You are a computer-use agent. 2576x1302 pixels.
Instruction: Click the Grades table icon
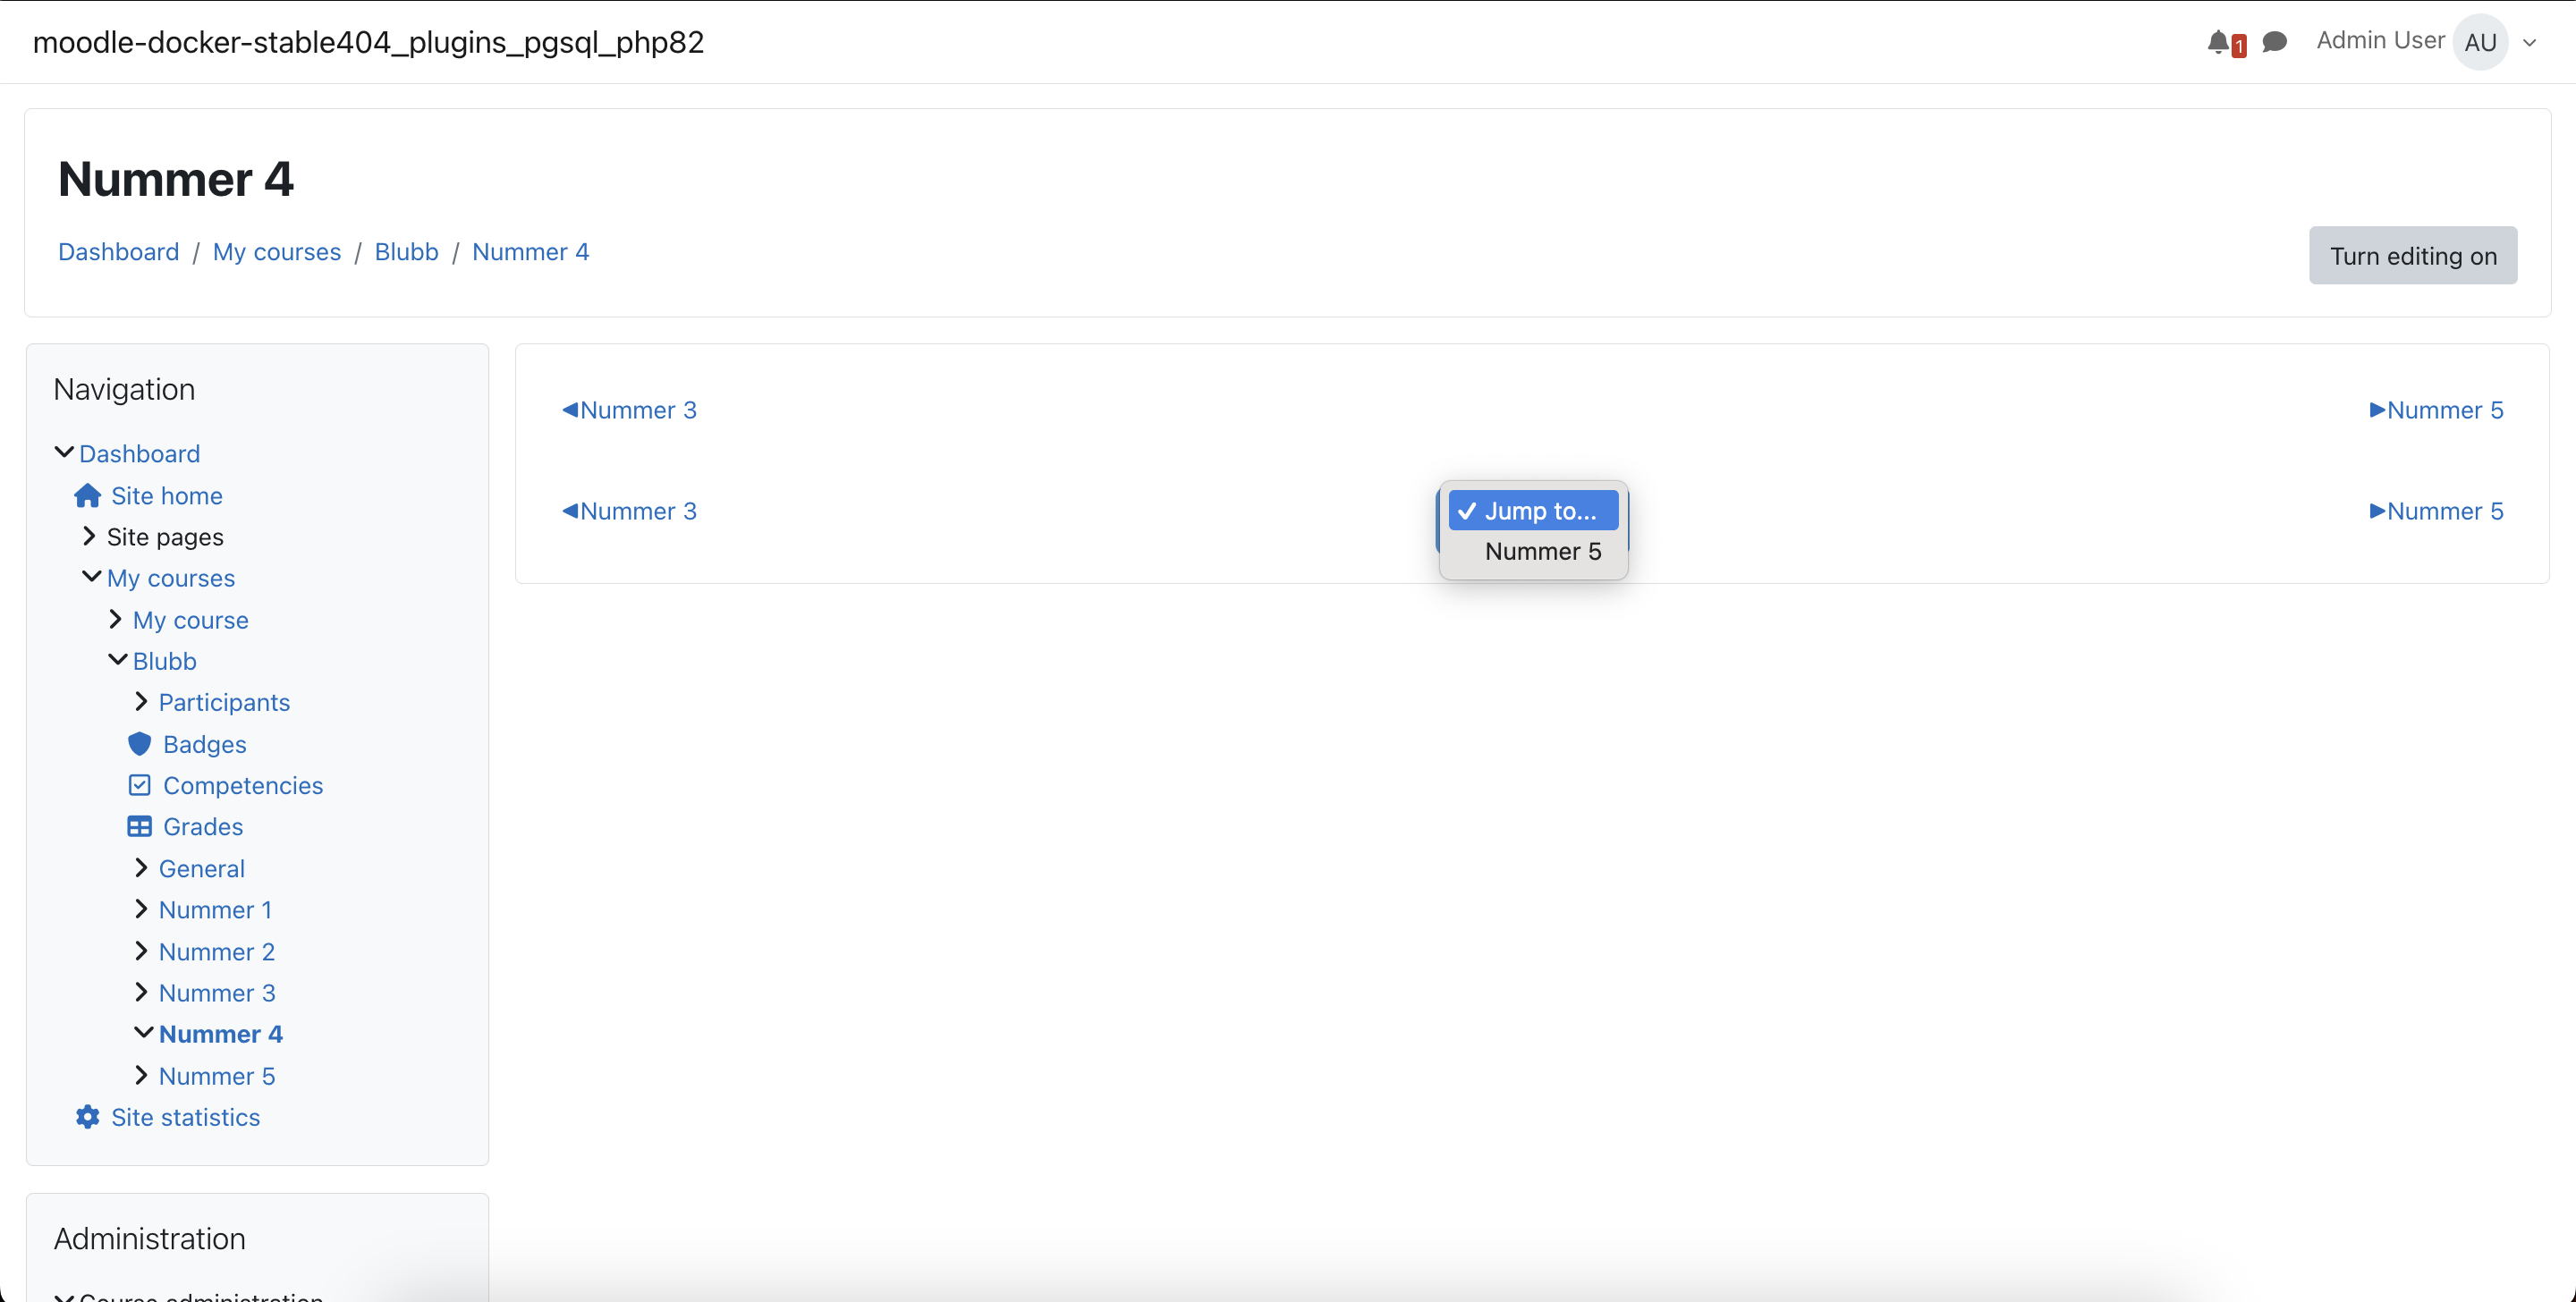point(139,827)
